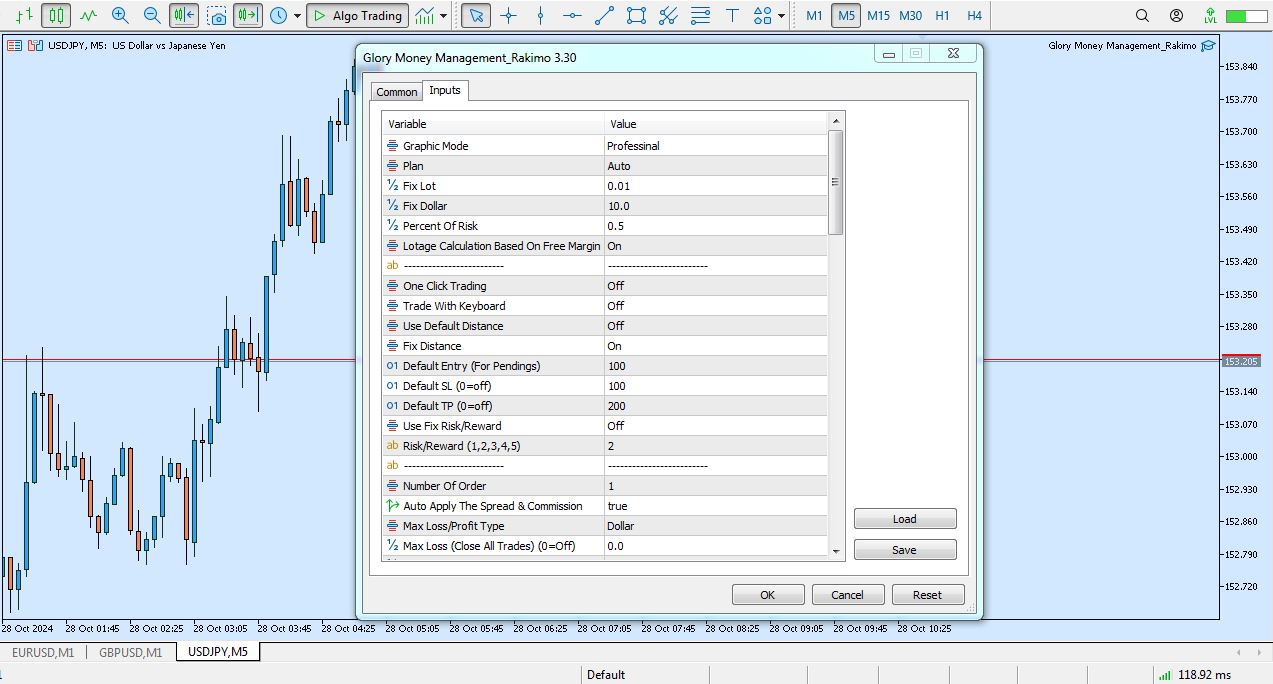Expand the indicators list dropdown arrow
Screen dimensions: 1273x684
point(444,16)
